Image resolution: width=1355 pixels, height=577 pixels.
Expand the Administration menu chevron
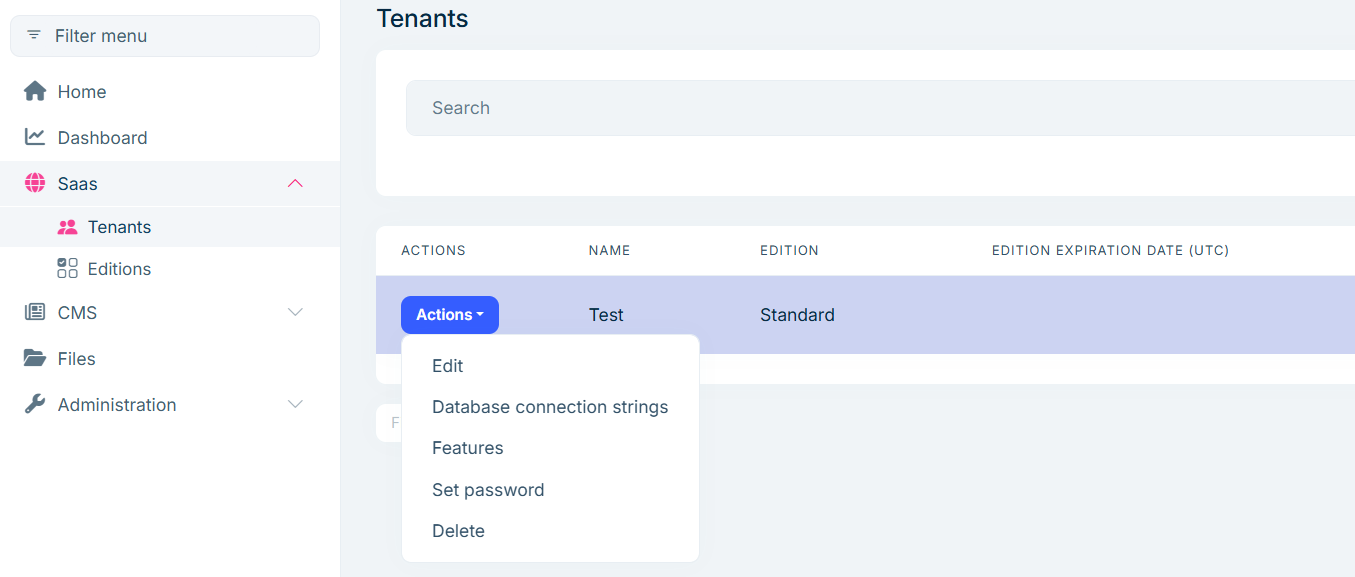pos(295,404)
